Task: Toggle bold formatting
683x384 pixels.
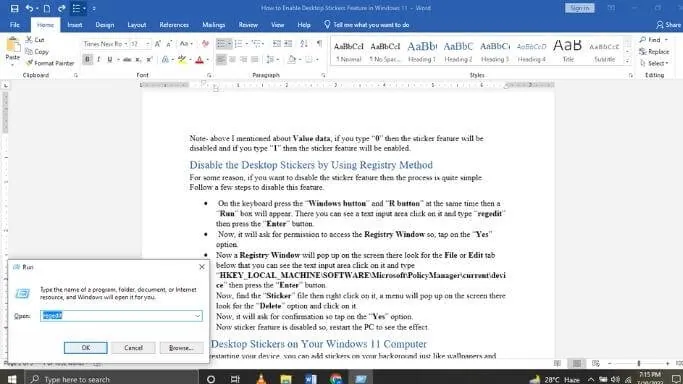Action: (x=87, y=59)
